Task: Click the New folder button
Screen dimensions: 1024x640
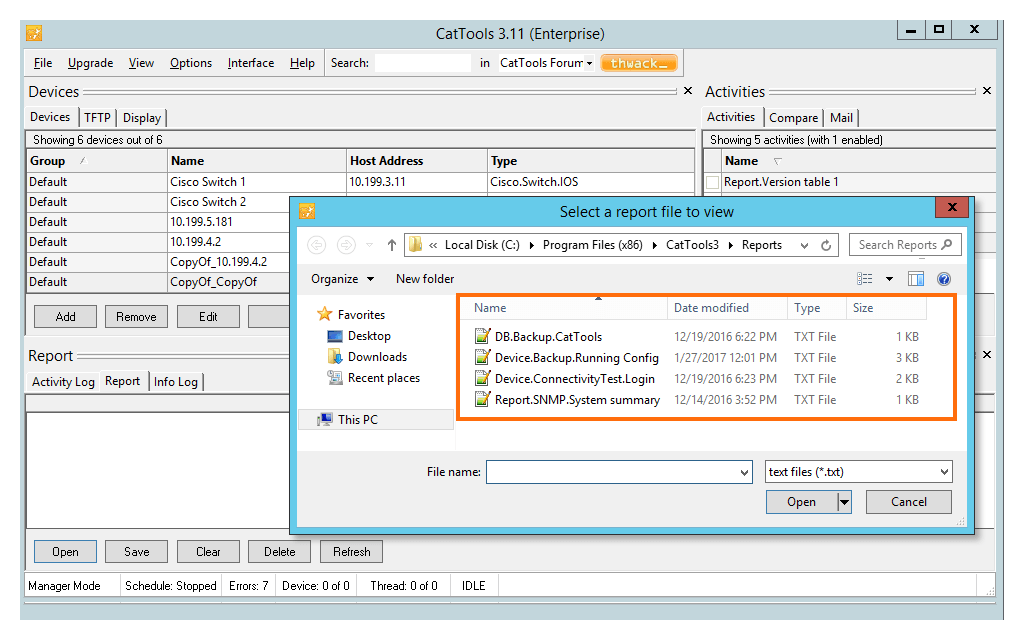Action: pos(424,279)
